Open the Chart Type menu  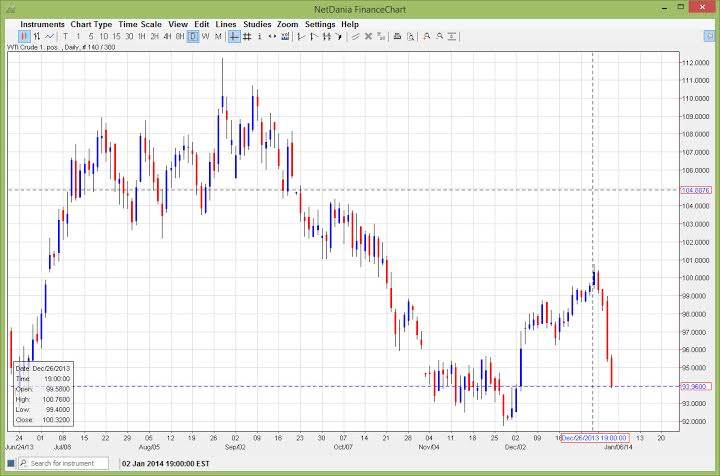click(91, 24)
